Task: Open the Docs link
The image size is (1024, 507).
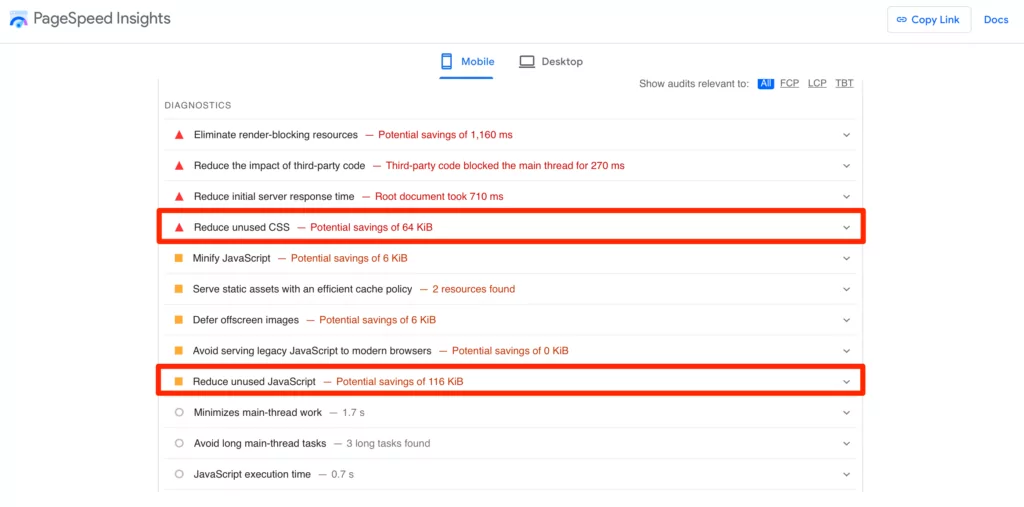Action: click(x=996, y=20)
